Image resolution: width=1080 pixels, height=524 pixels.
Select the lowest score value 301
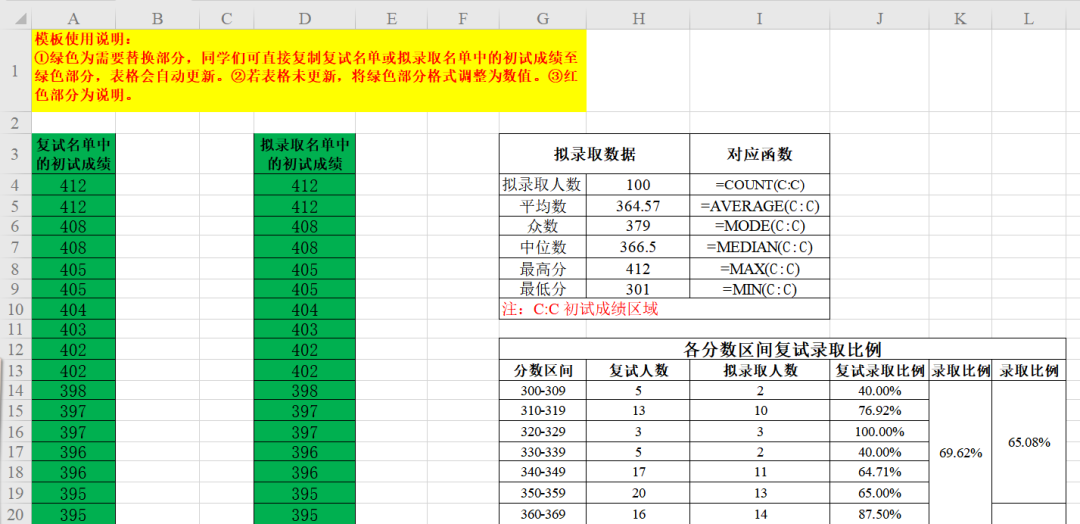click(x=638, y=289)
